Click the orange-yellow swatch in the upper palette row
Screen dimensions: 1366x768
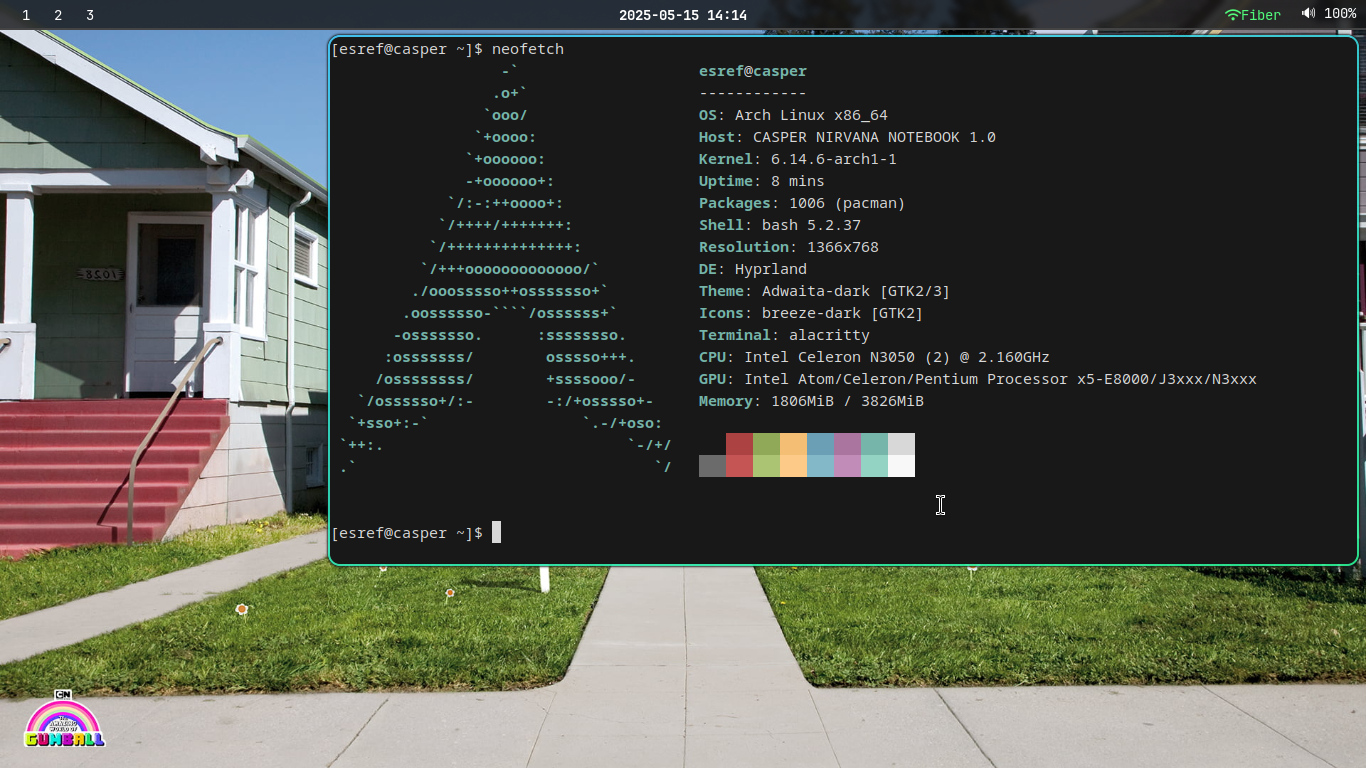point(793,444)
